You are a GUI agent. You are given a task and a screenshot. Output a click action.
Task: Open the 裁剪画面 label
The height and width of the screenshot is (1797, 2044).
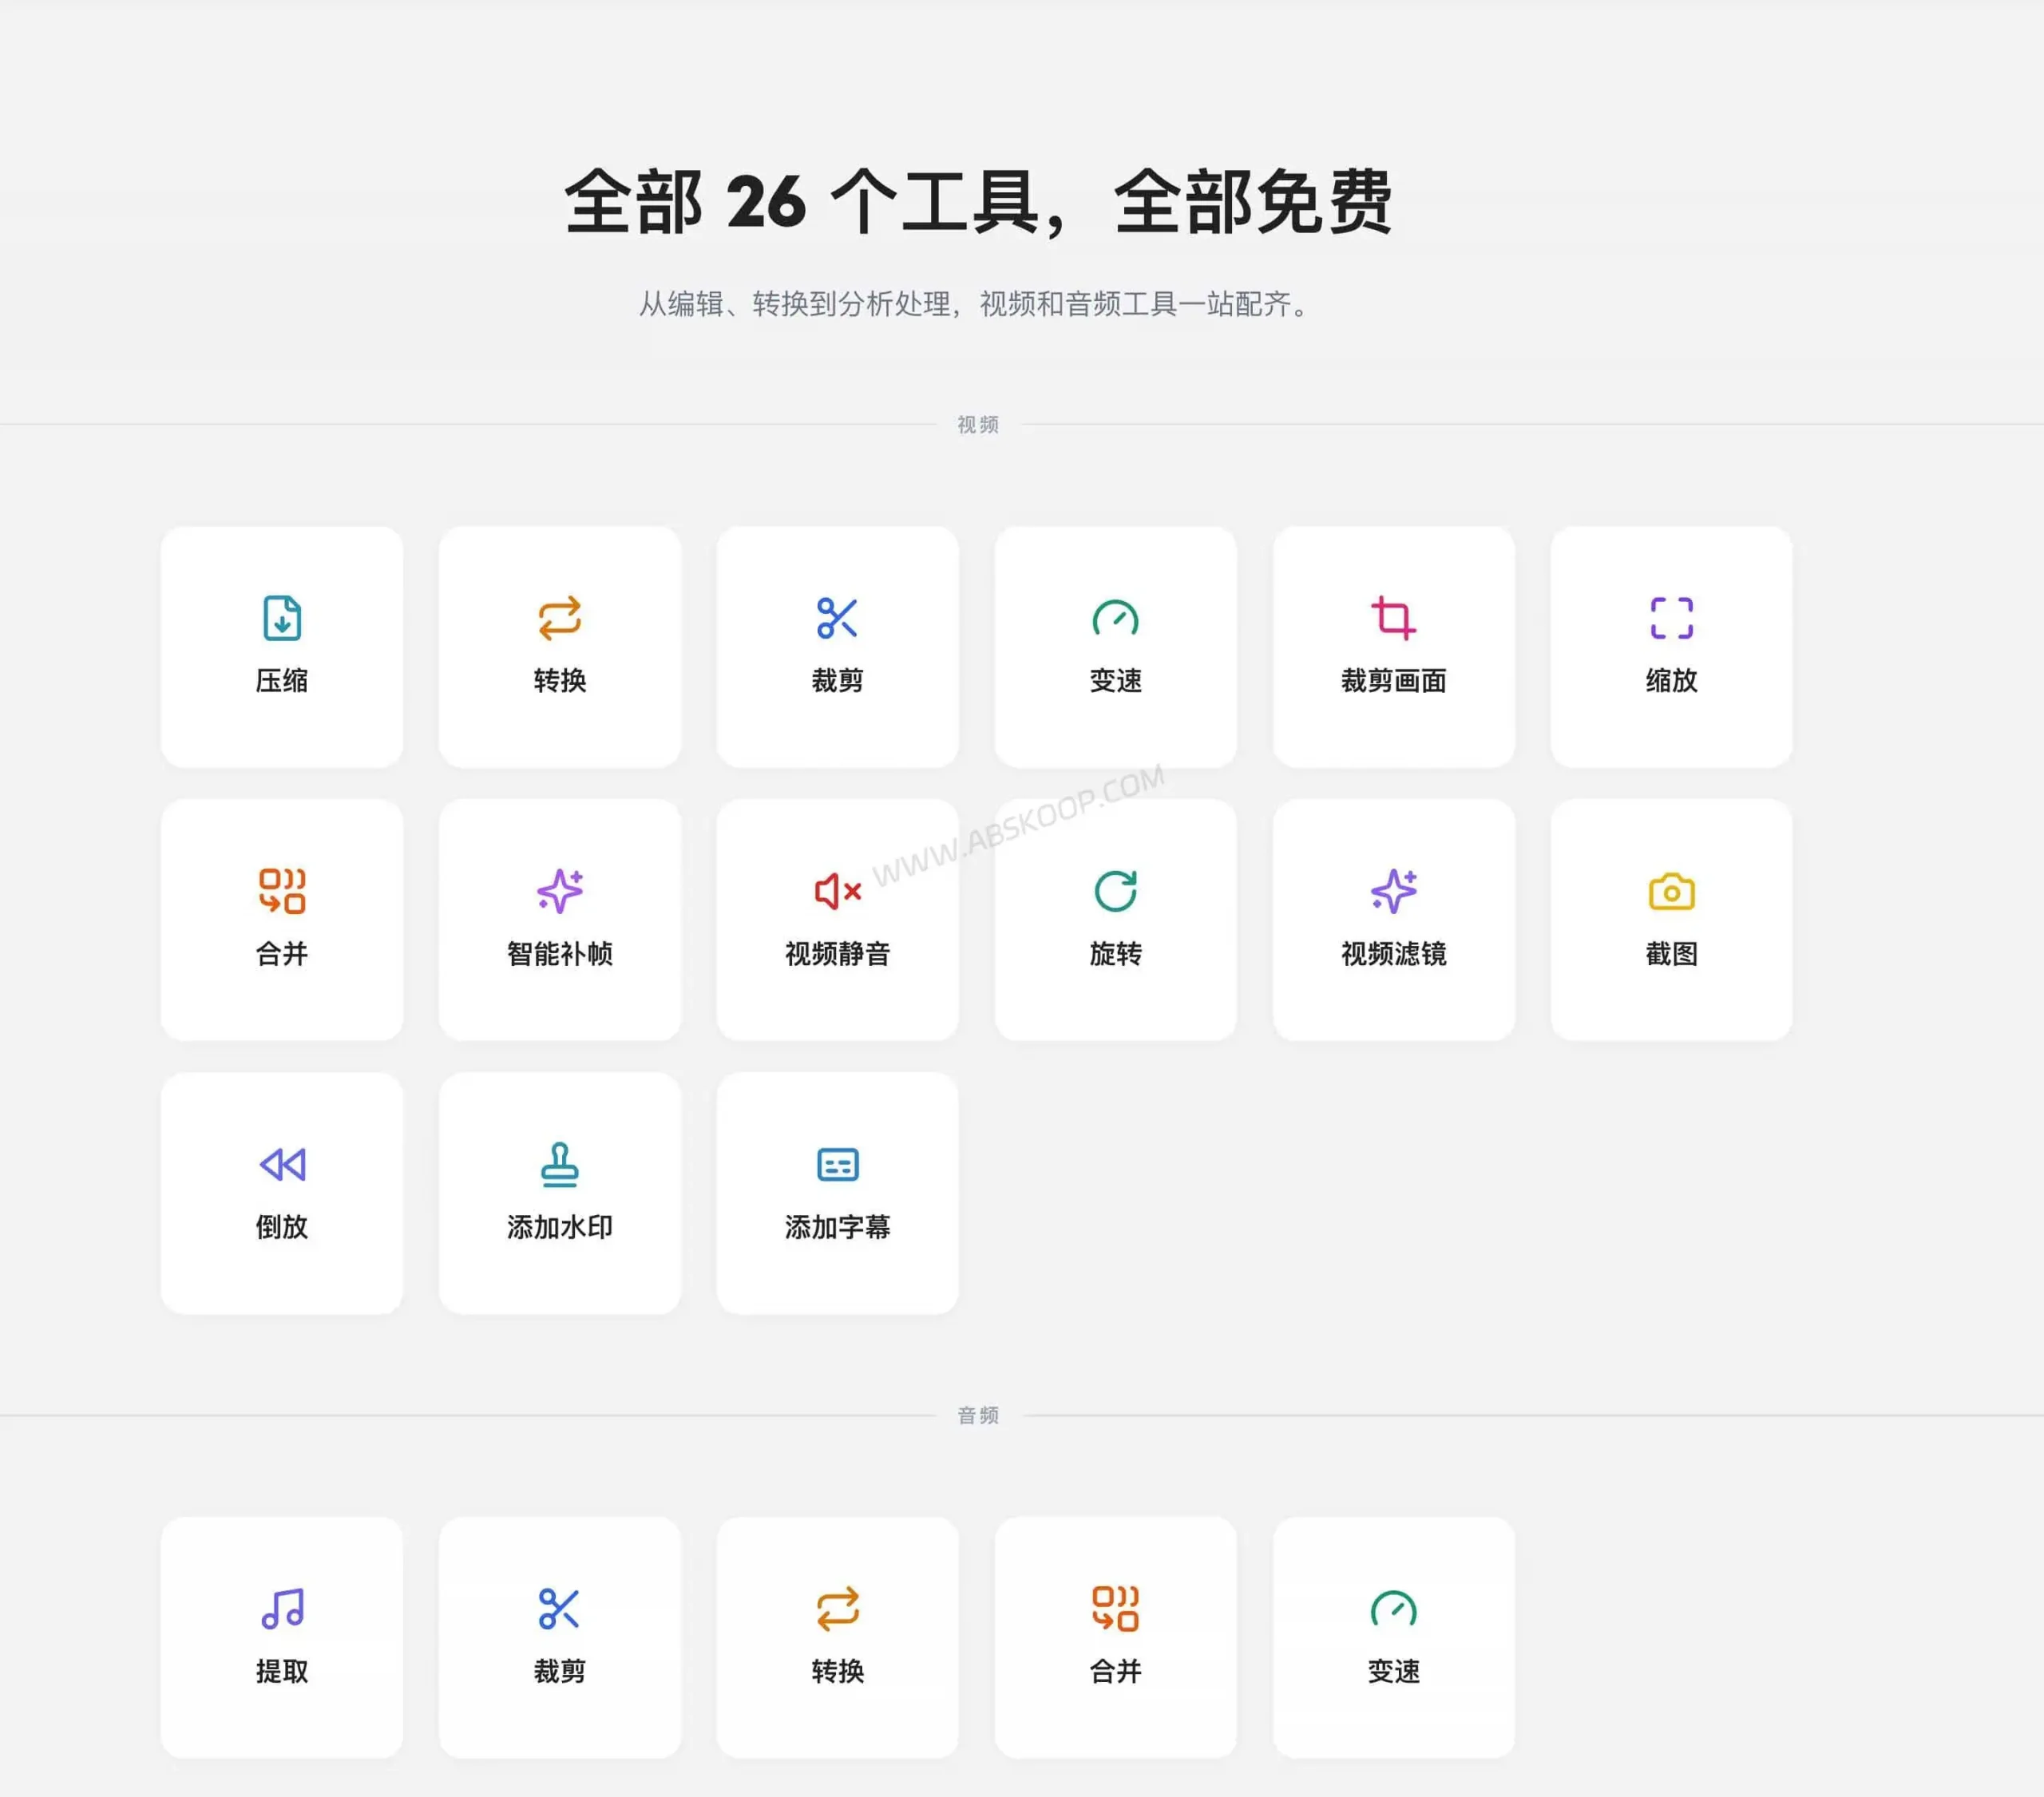pos(1393,681)
